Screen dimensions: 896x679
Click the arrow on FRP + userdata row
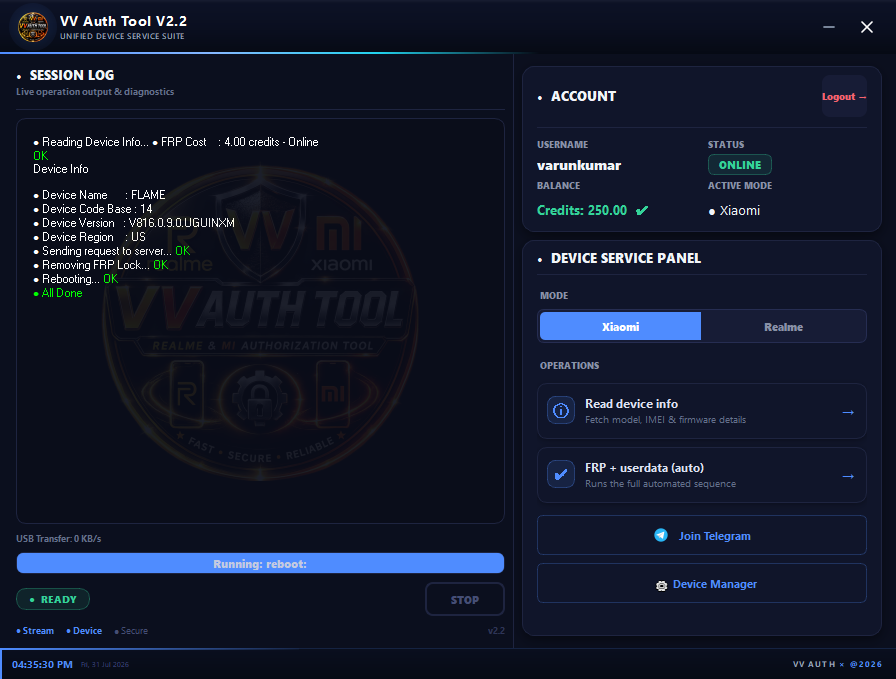(848, 476)
